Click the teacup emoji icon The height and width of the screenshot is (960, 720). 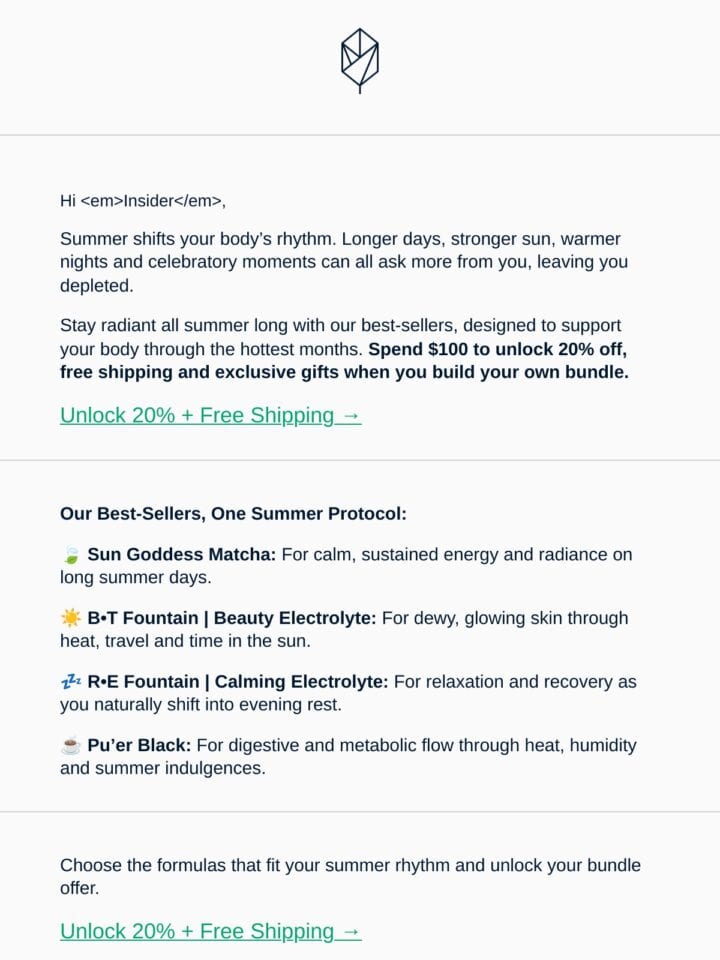[71, 745]
